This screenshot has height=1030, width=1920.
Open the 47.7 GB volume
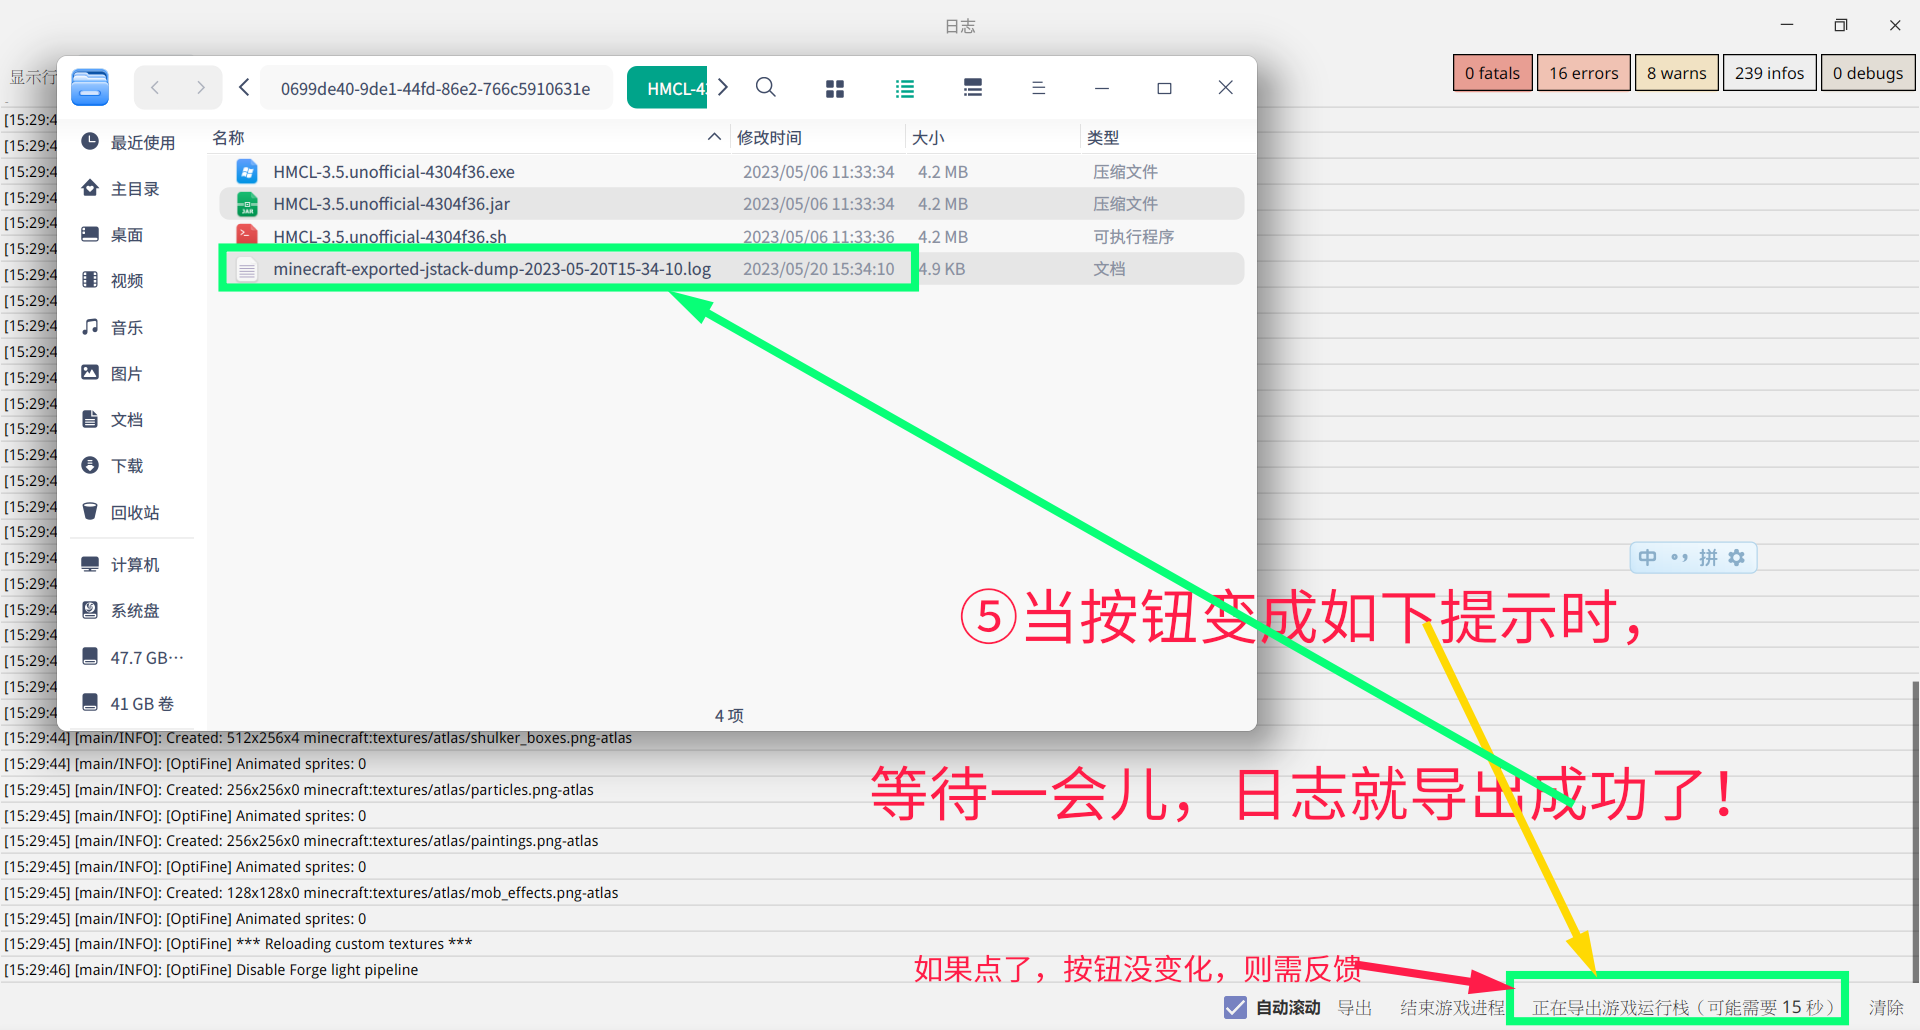(131, 657)
